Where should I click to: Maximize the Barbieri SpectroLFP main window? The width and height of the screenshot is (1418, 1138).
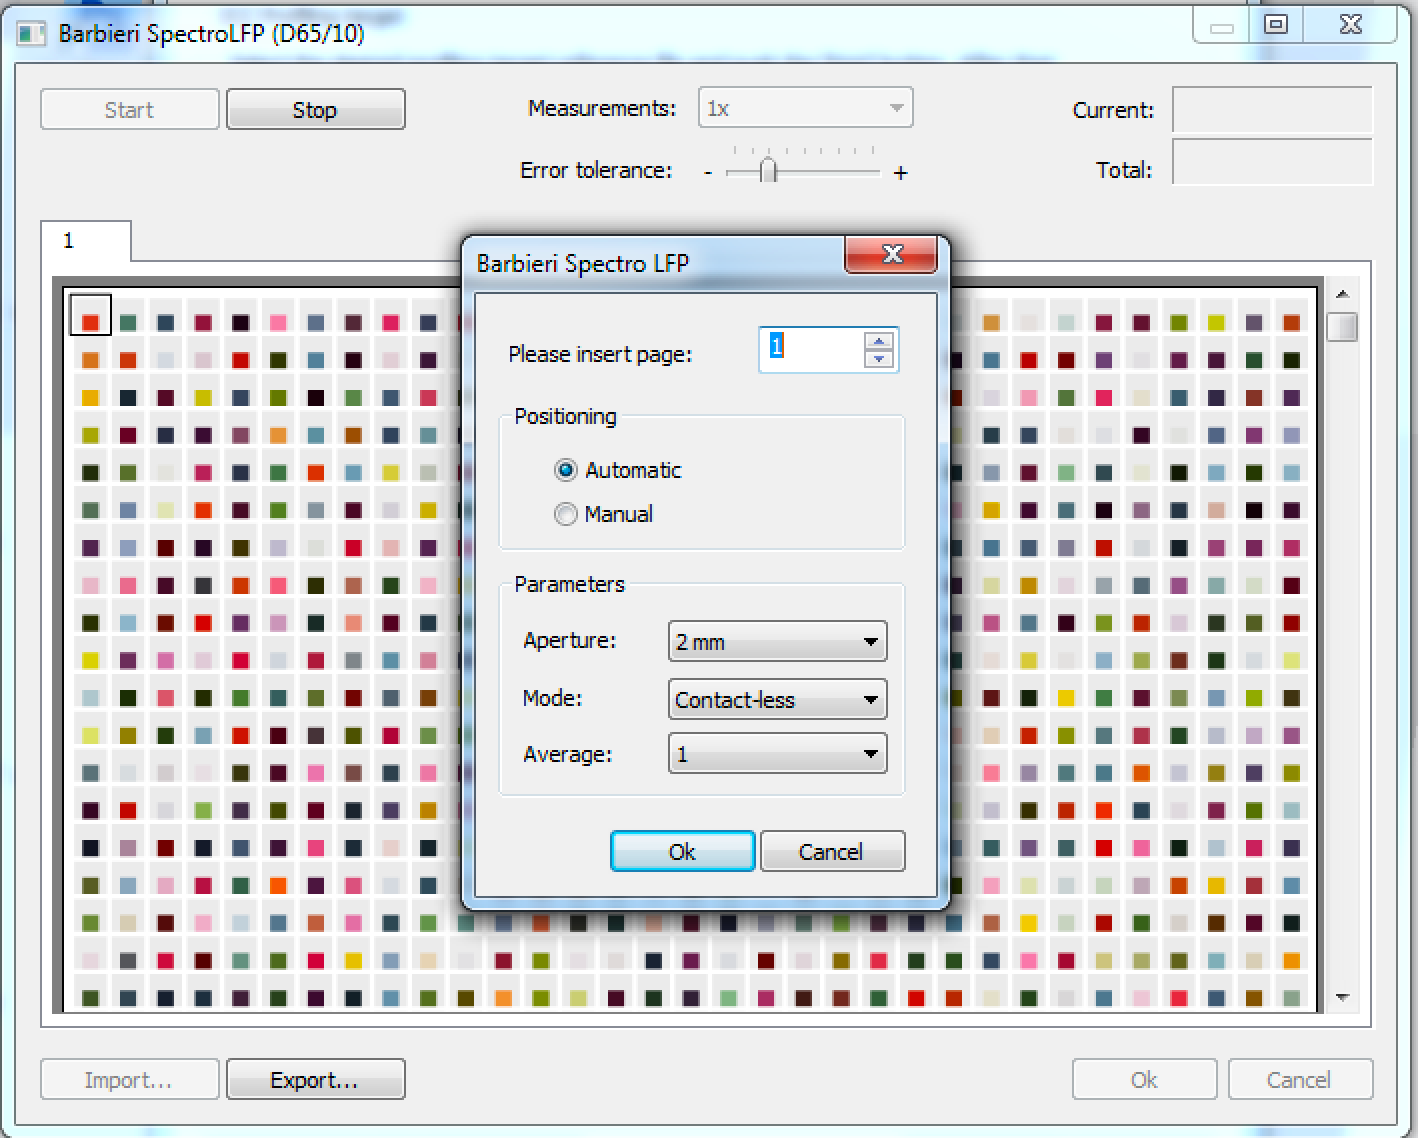(x=1276, y=26)
